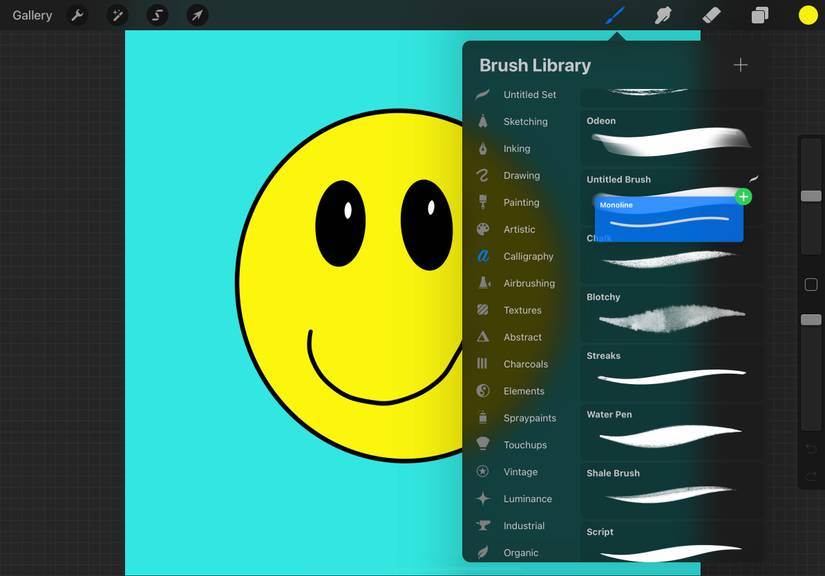Viewport: 825px width, 576px height.
Task: Open the Luminance brush set
Action: tap(516, 499)
